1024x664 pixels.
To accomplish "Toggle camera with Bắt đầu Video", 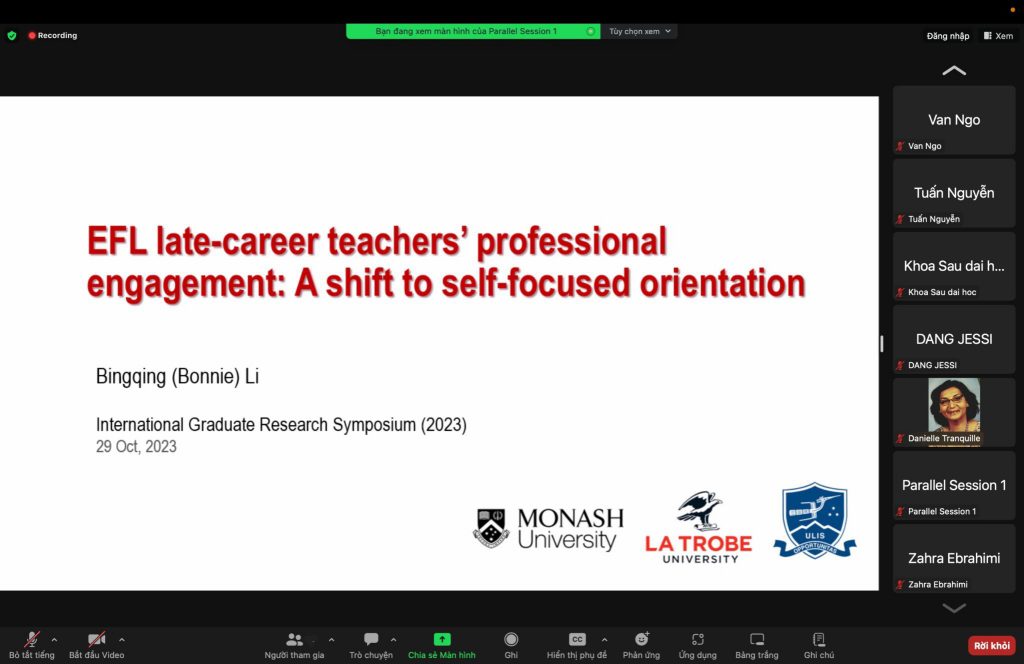I will pyautogui.click(x=96, y=640).
